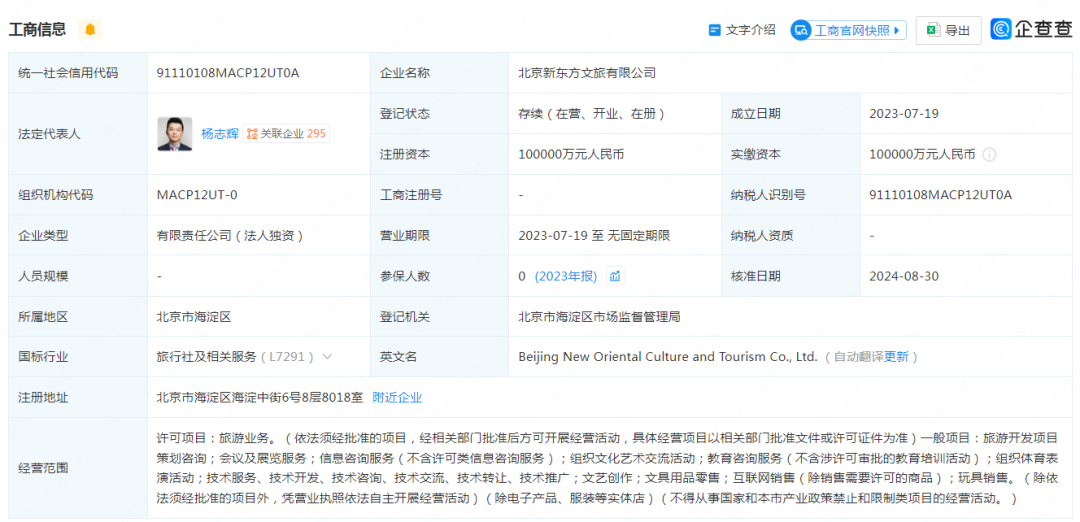Image resolution: width=1080 pixels, height=522 pixels.
Task: Expand the 旅行社及相关服务 industry dropdown
Action: pyautogui.click(x=327, y=357)
